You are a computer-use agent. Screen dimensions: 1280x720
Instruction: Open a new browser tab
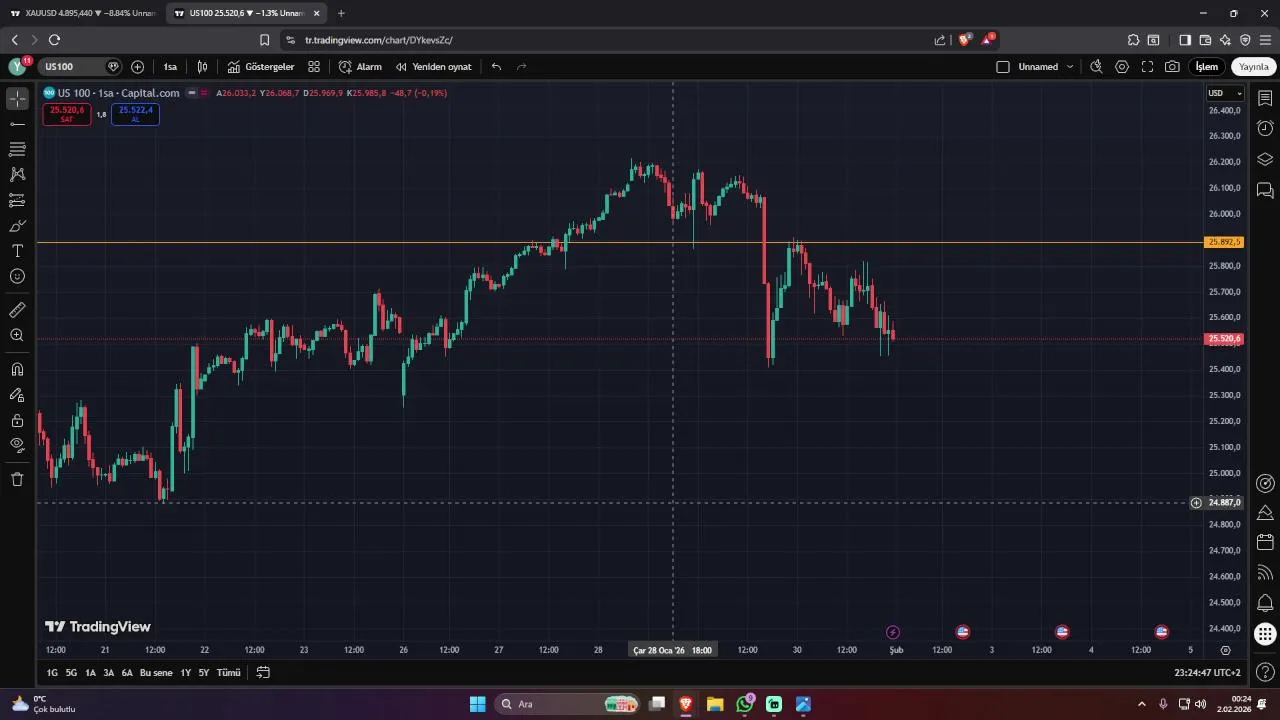click(x=341, y=13)
